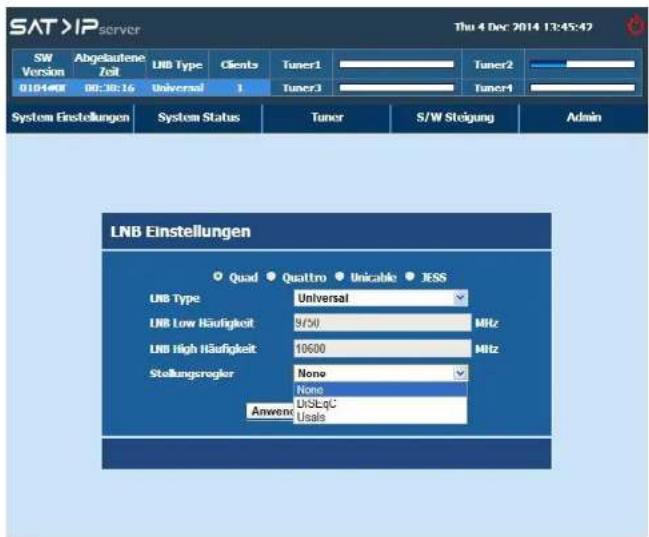Choose None in the Stellungsregler list
The height and width of the screenshot is (537, 649).
coord(380,390)
